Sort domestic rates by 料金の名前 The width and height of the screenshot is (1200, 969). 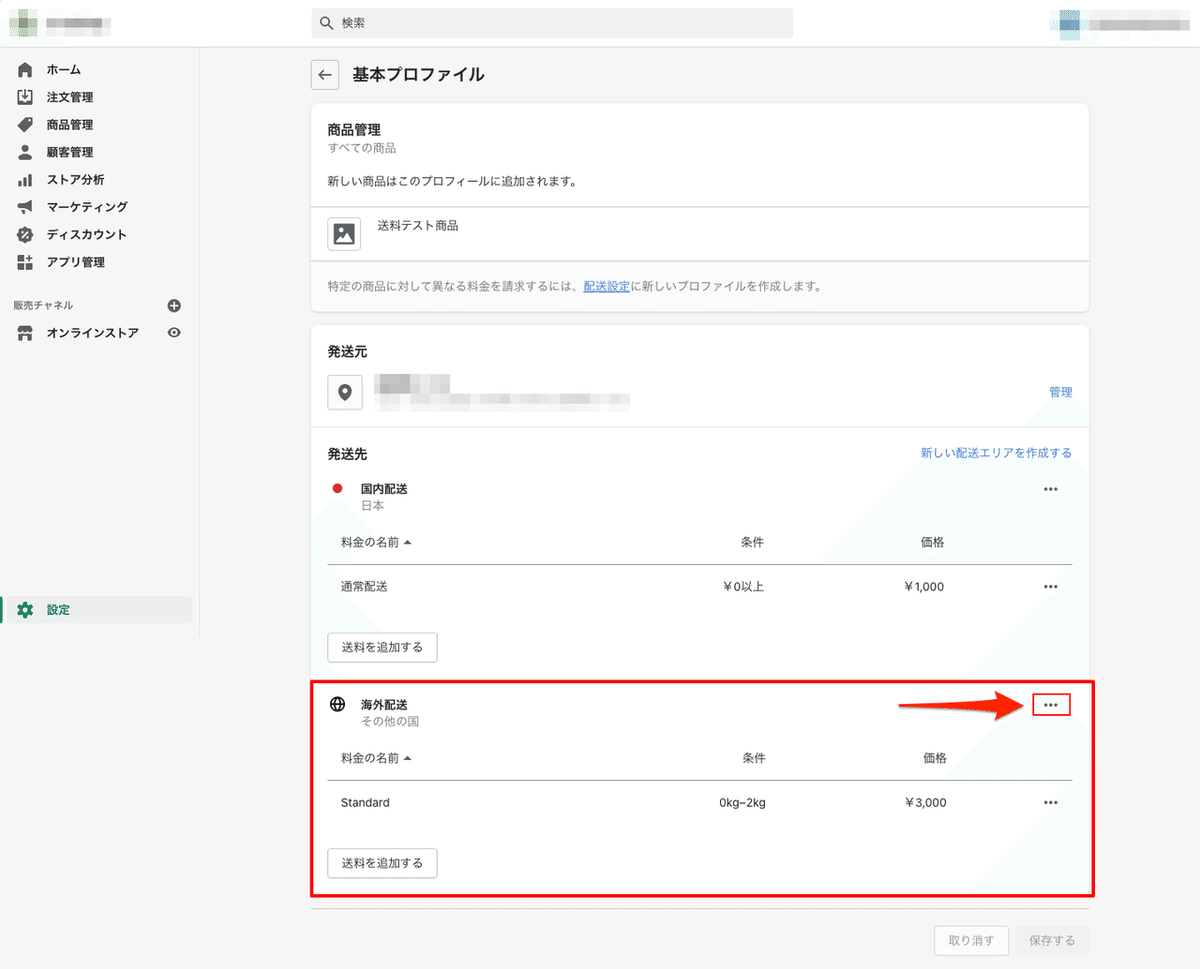pyautogui.click(x=376, y=542)
